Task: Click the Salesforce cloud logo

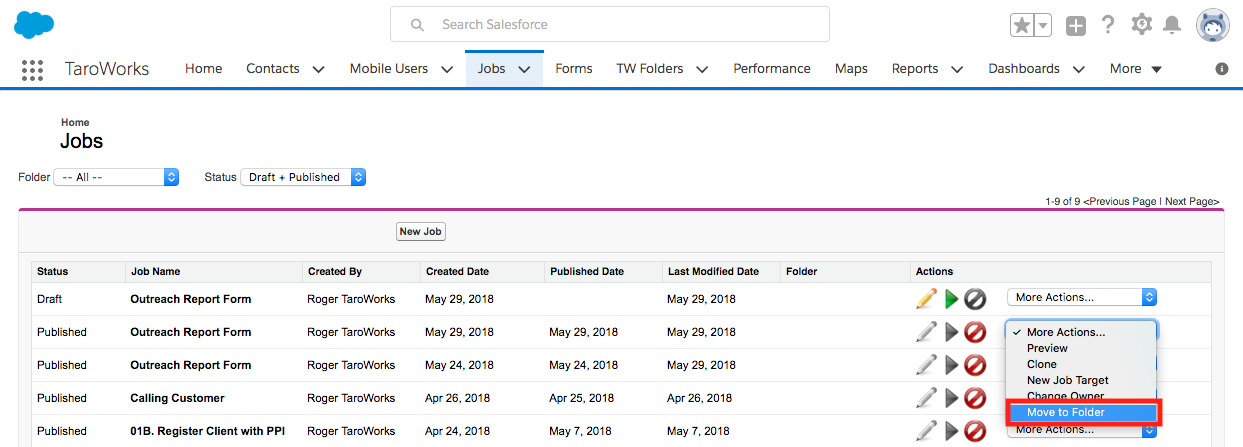Action: [x=34, y=24]
